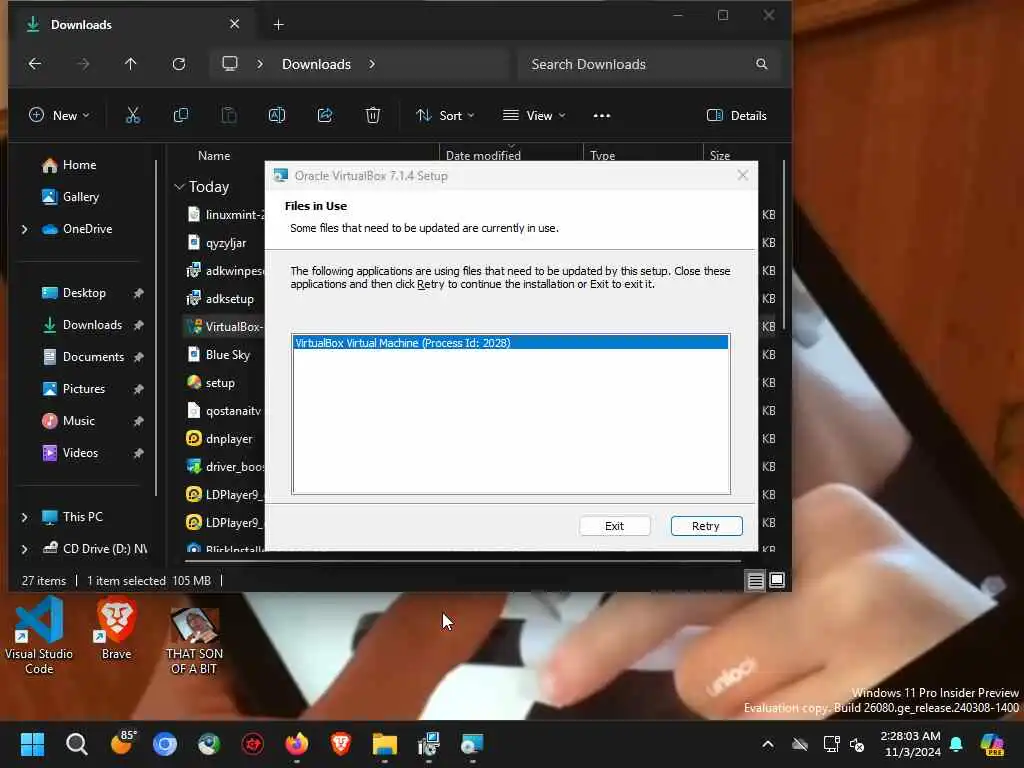The width and height of the screenshot is (1024, 768).
Task: Expand the OneDrive tree node
Action: point(25,229)
